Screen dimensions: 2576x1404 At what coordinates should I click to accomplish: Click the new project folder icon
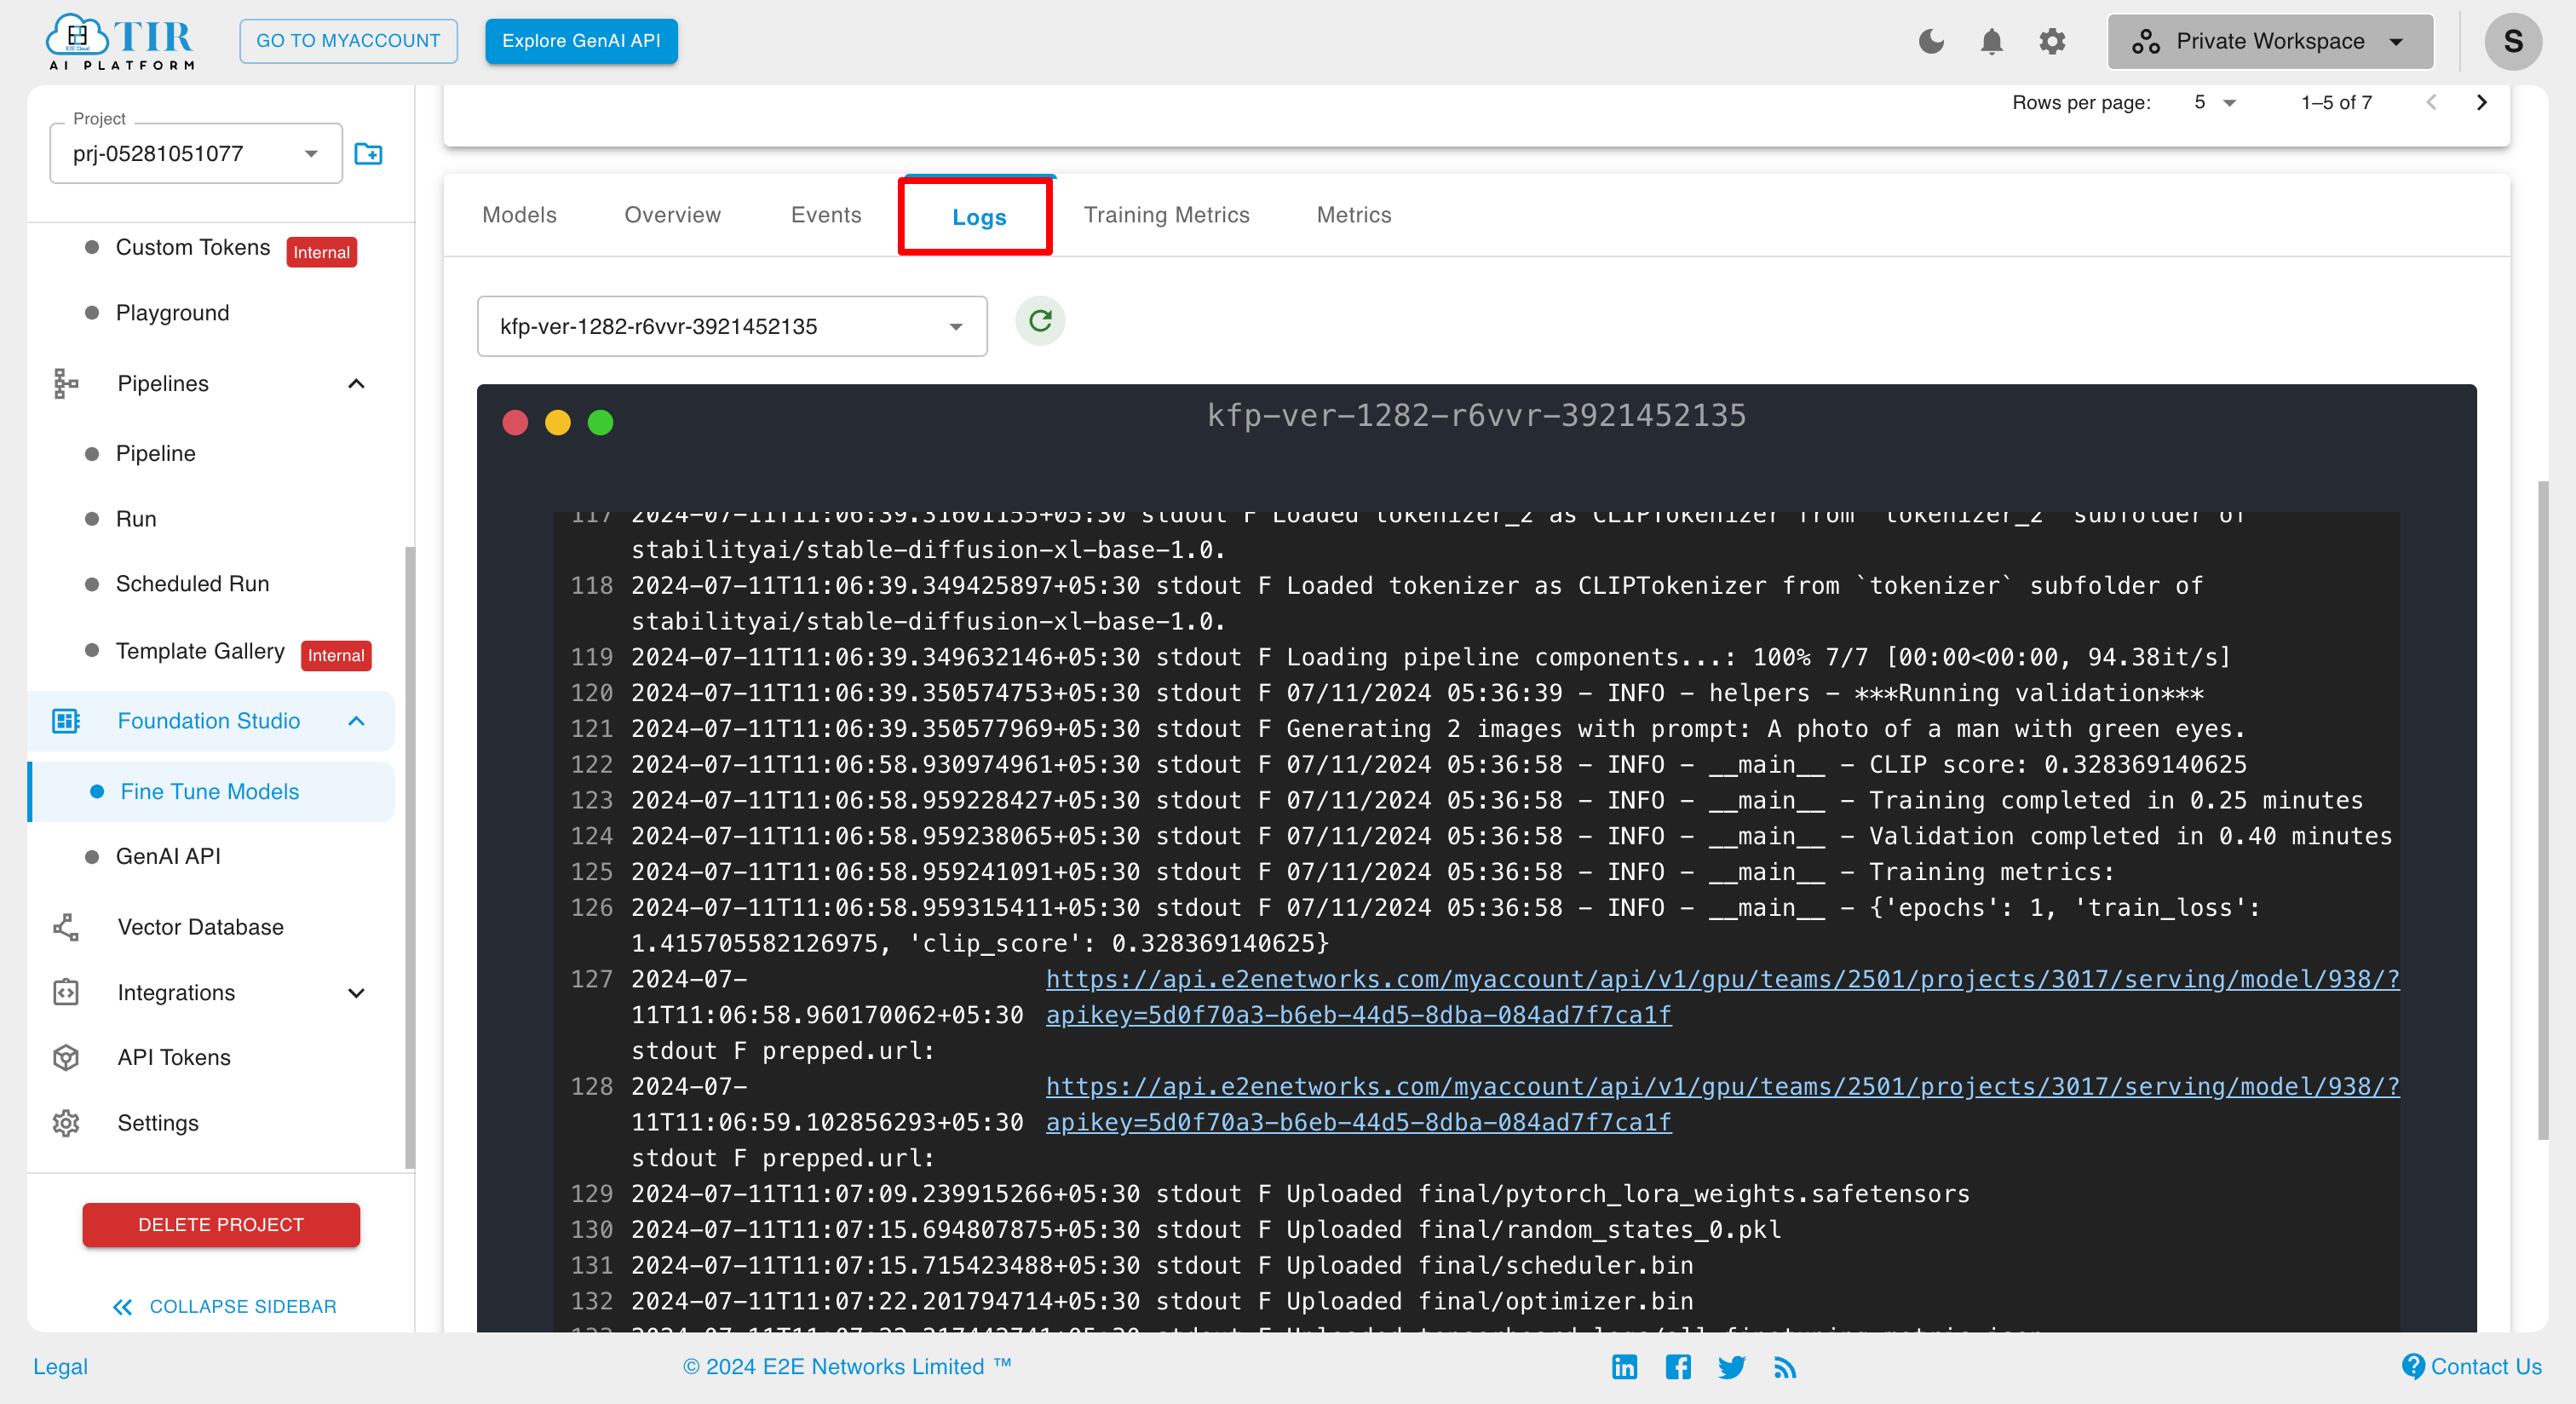pos(368,154)
